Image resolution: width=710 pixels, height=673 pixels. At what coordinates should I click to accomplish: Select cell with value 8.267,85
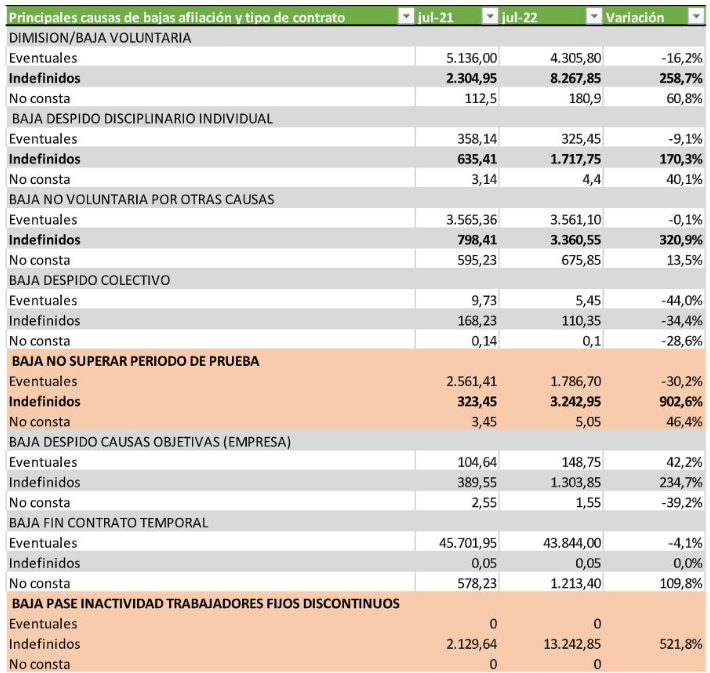pyautogui.click(x=551, y=78)
